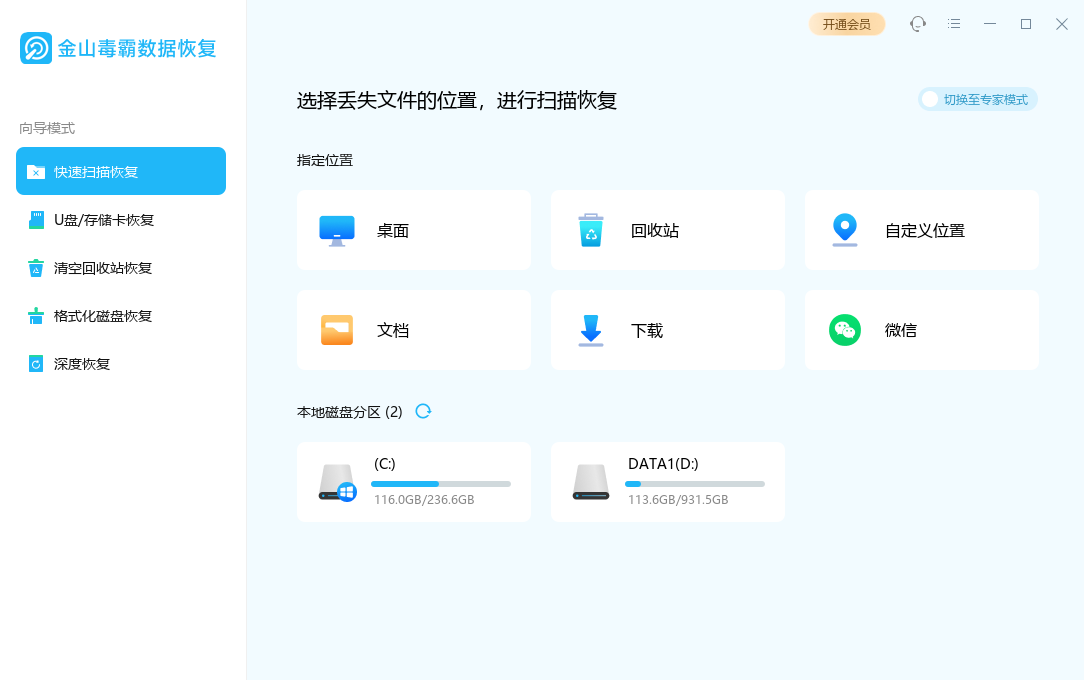
Task: Open the top-right list menu
Action: point(953,23)
